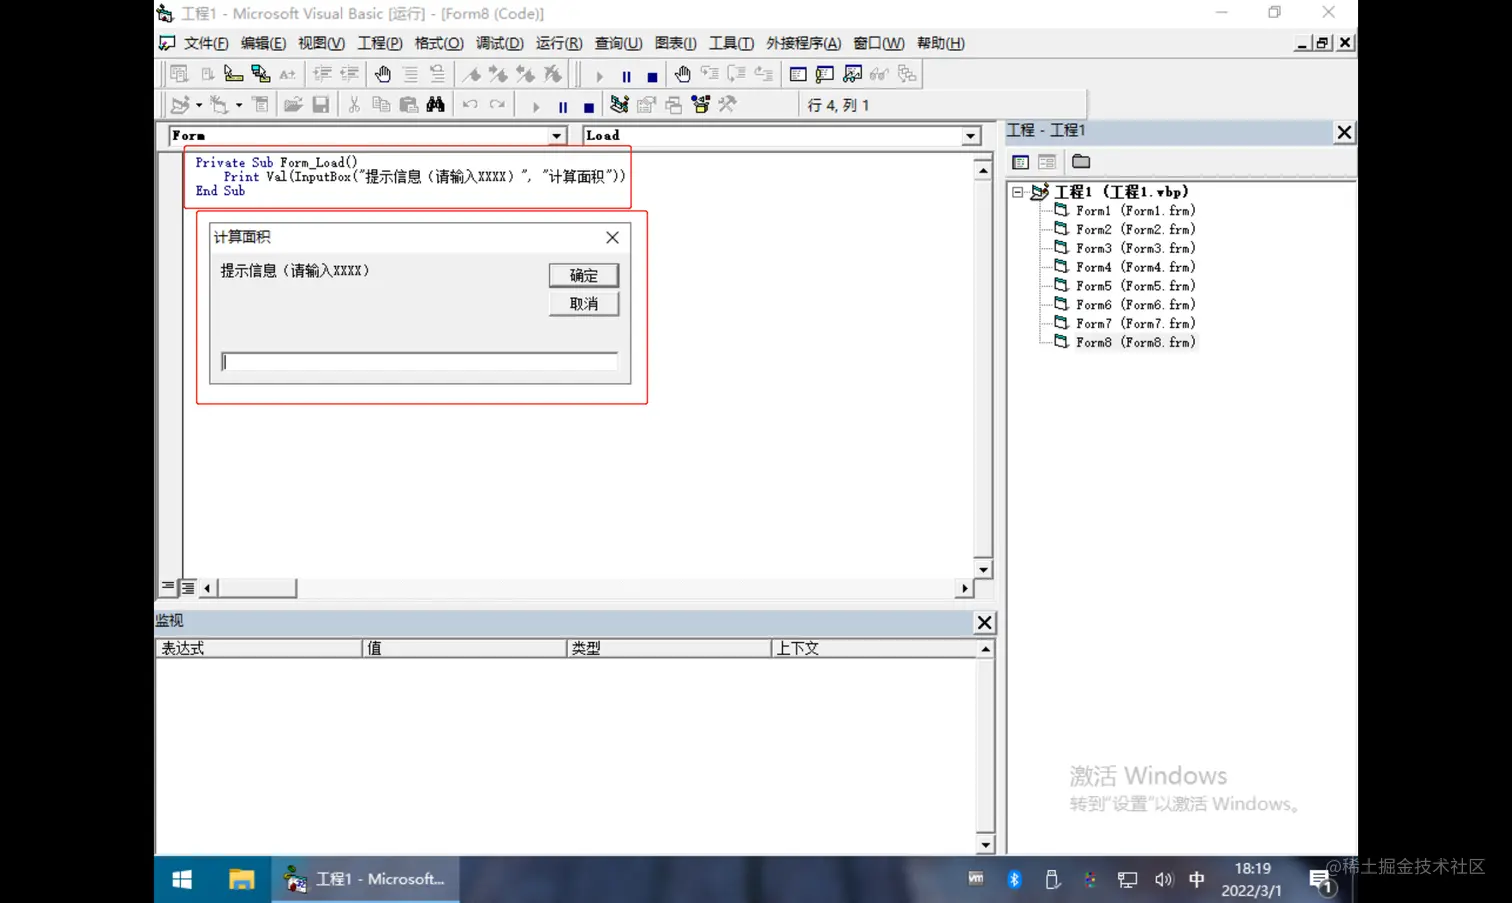1512x903 pixels.
Task: Select Form4 (Form4.frm) in project tree
Action: coord(1135,267)
